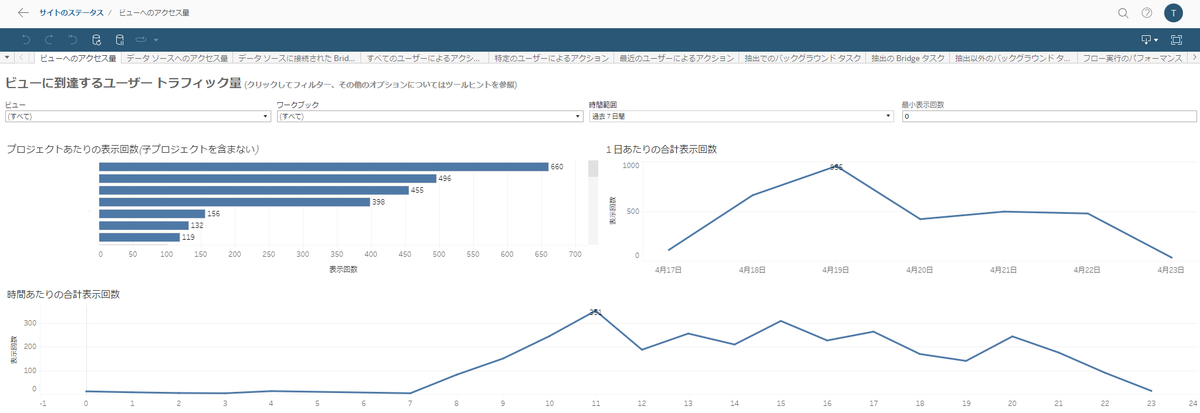Viewport: 1200px width, 413px height.
Task: Click the bar with value 156
Action: 153,213
